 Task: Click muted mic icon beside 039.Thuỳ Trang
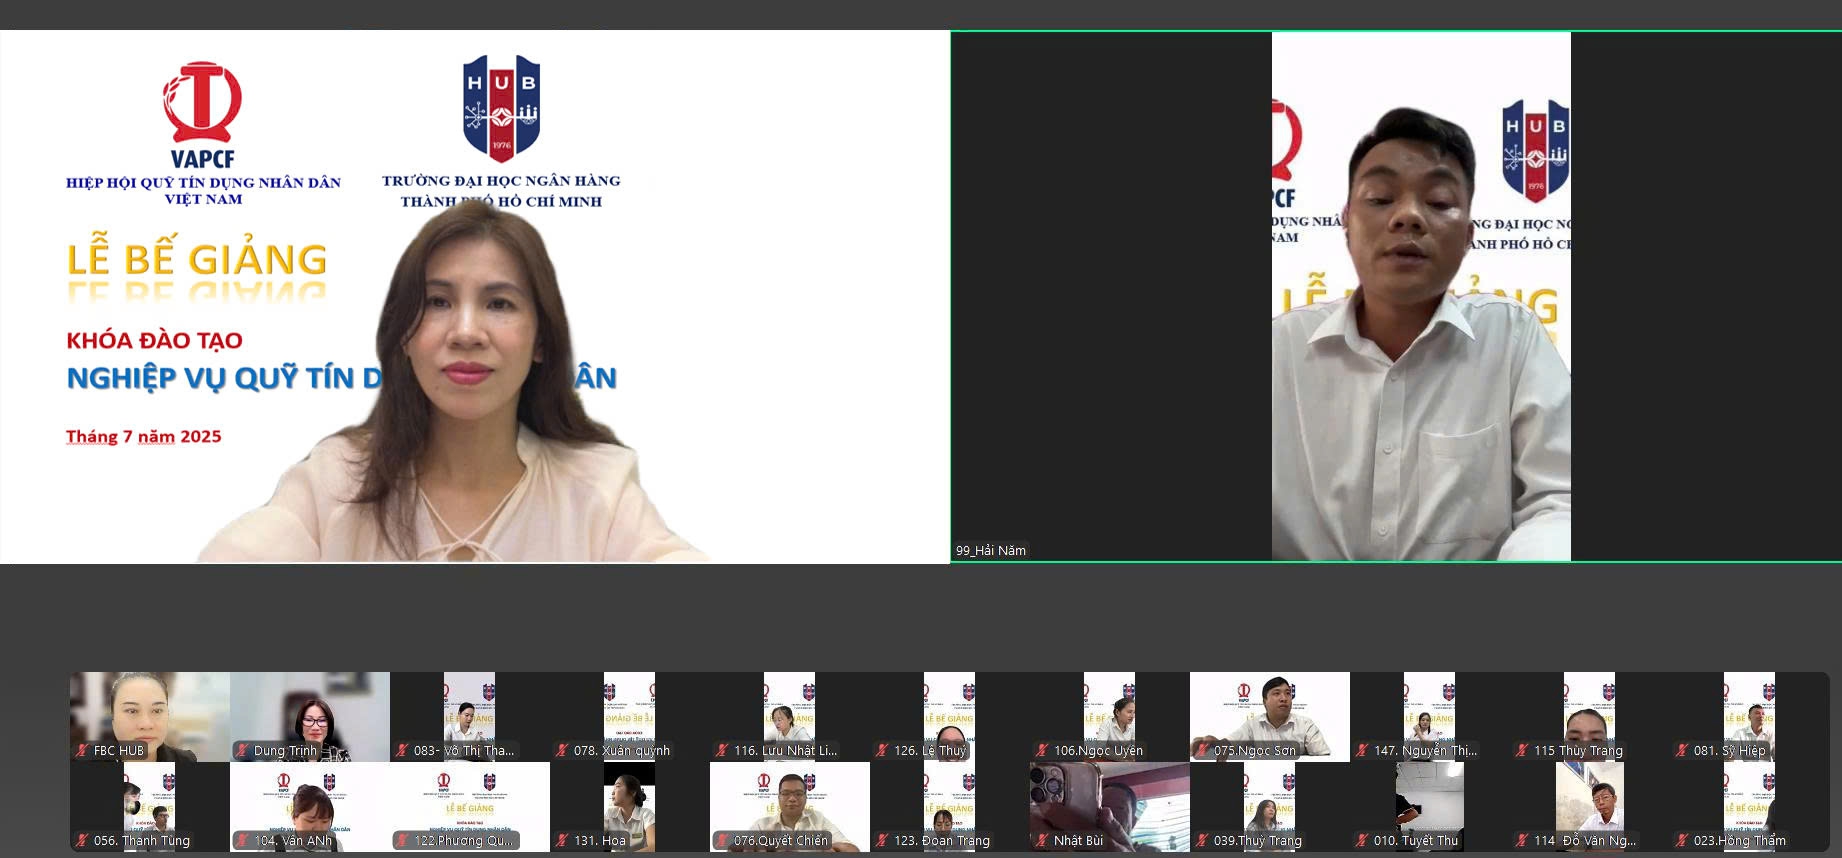click(x=1202, y=840)
